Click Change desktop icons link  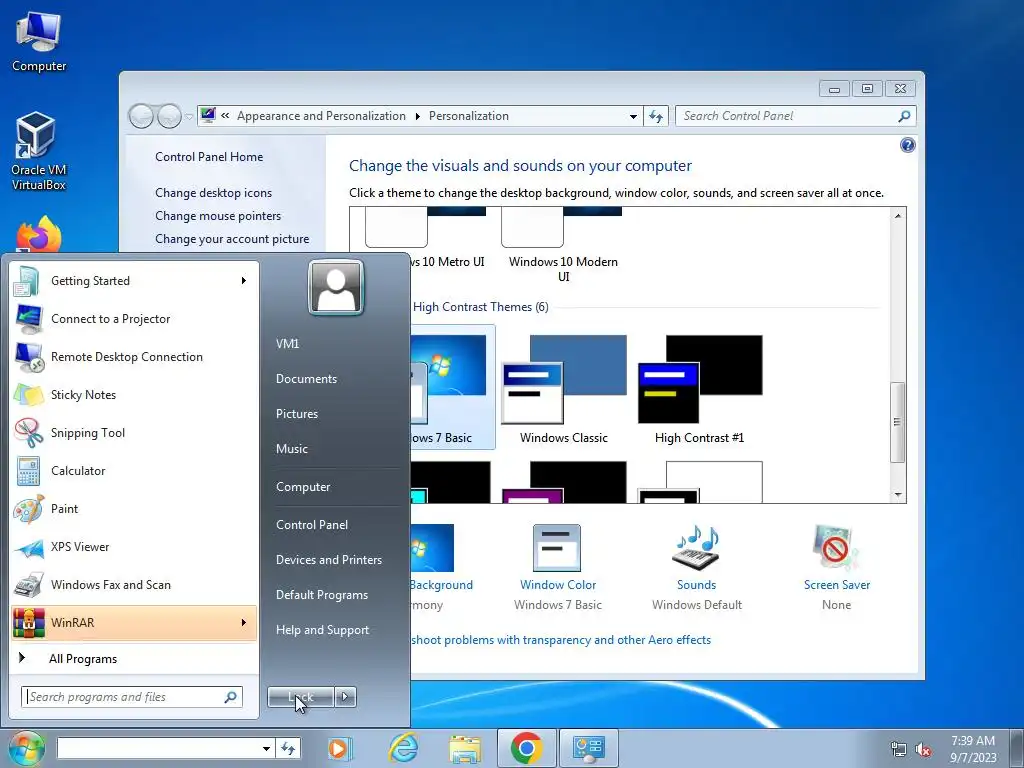[214, 193]
